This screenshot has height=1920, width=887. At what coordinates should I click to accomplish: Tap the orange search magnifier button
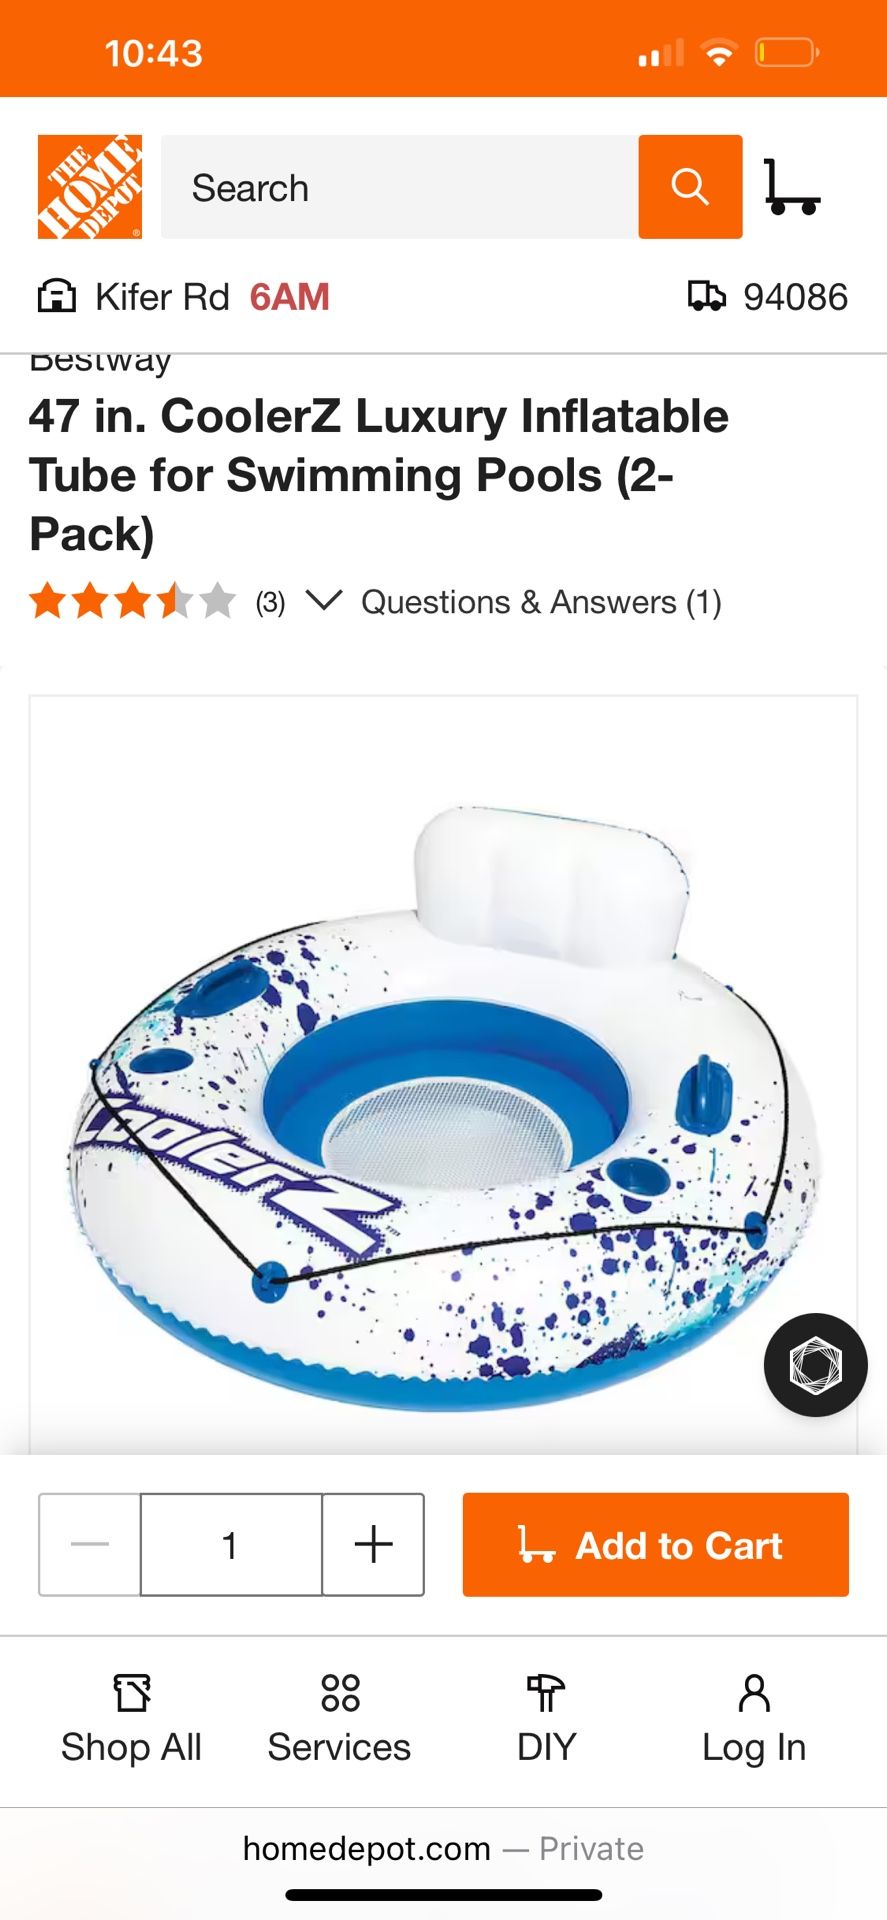(690, 187)
